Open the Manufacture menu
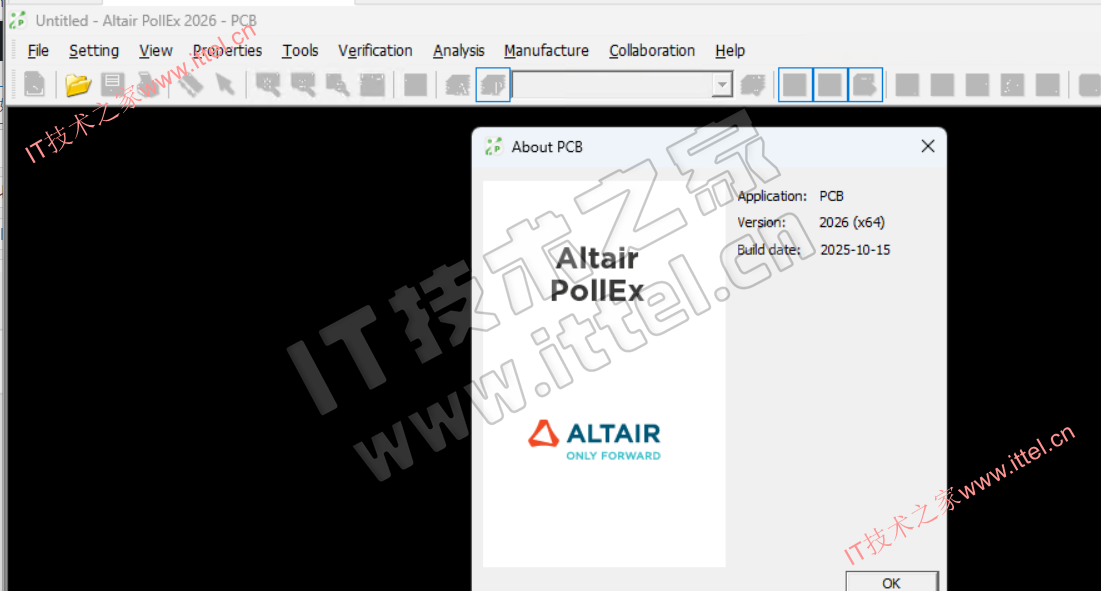 coord(546,51)
